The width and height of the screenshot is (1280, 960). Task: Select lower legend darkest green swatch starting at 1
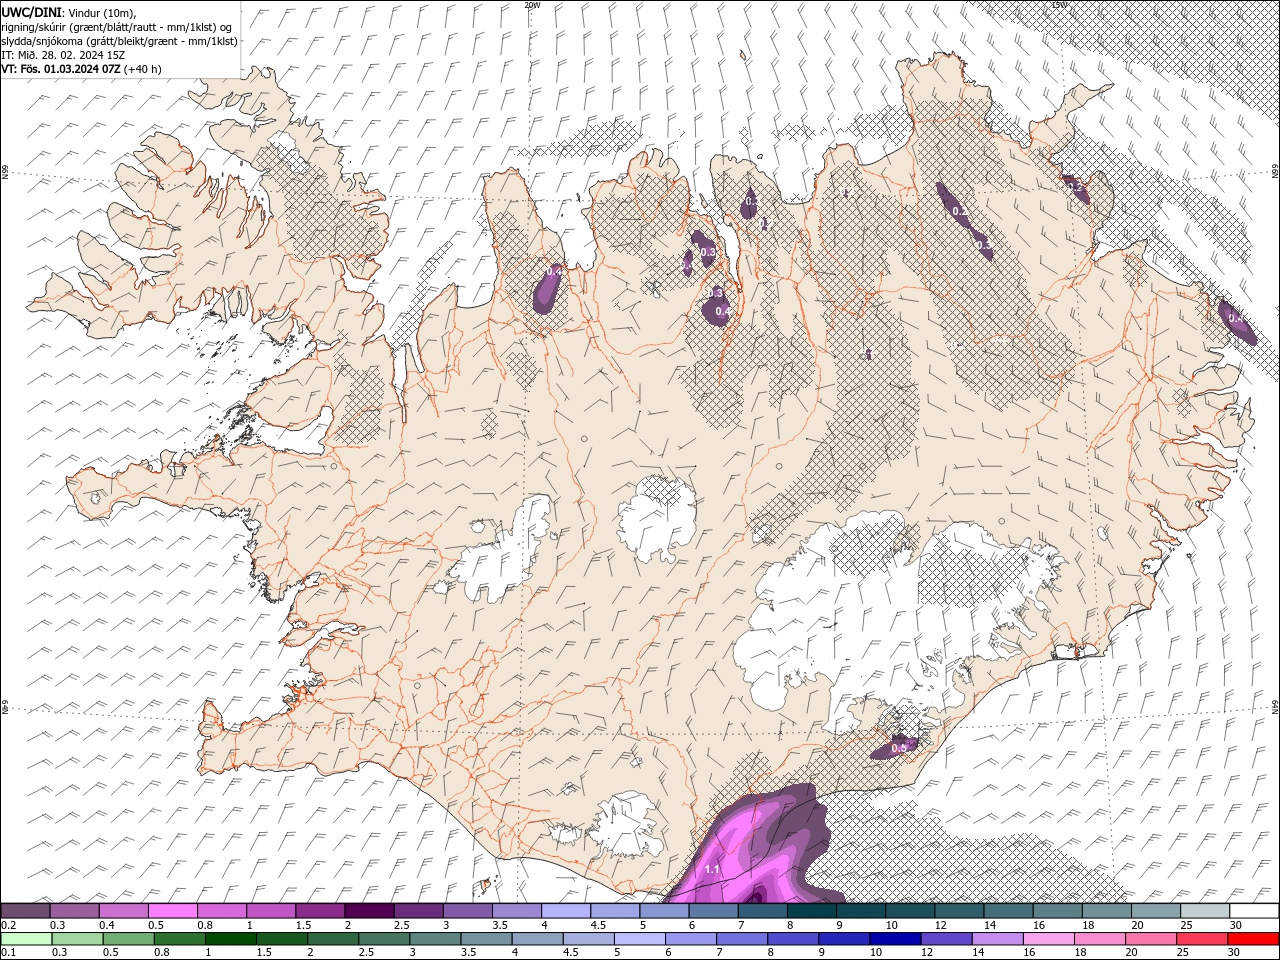click(x=231, y=939)
